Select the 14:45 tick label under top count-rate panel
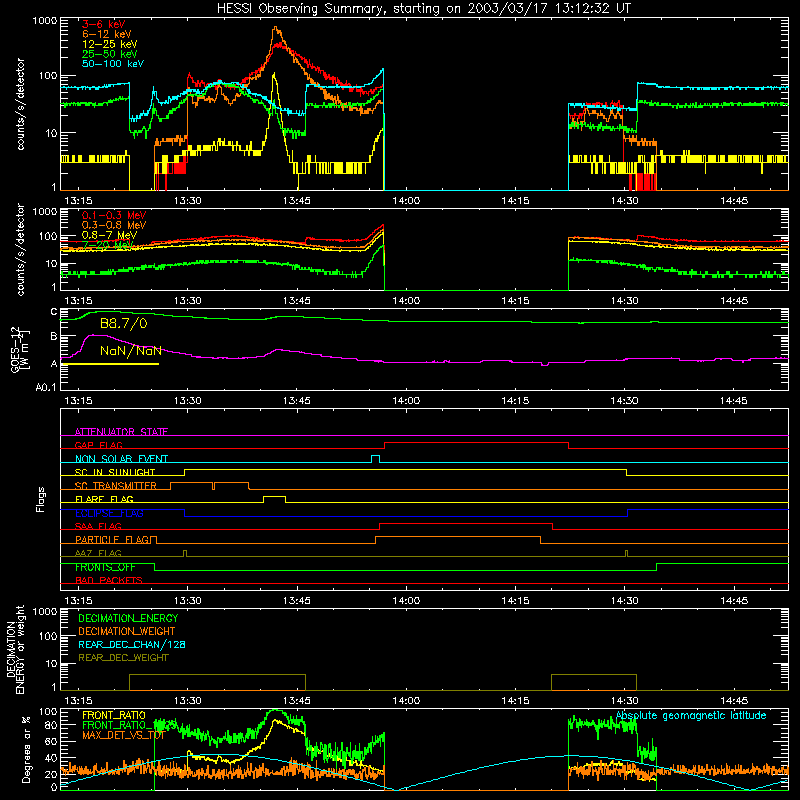Screen dimensions: 800x800 click(x=734, y=201)
